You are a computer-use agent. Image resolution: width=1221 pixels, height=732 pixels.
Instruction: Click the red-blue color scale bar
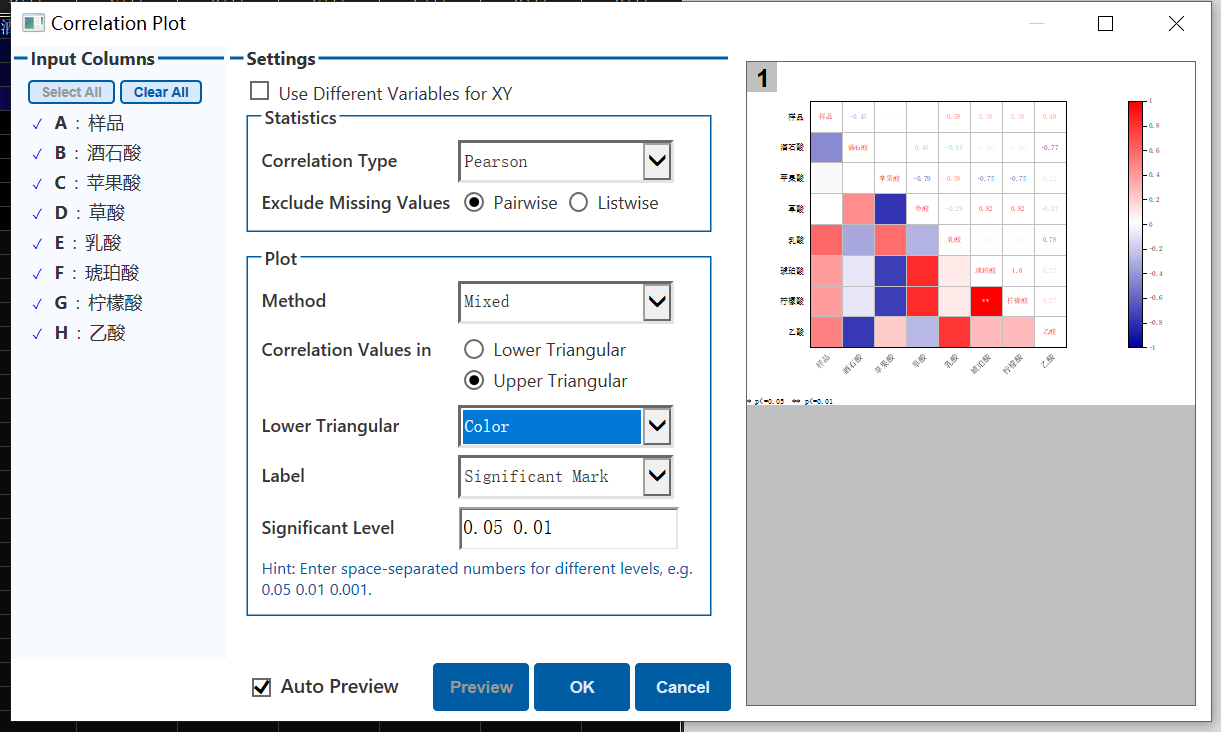pyautogui.click(x=1135, y=224)
